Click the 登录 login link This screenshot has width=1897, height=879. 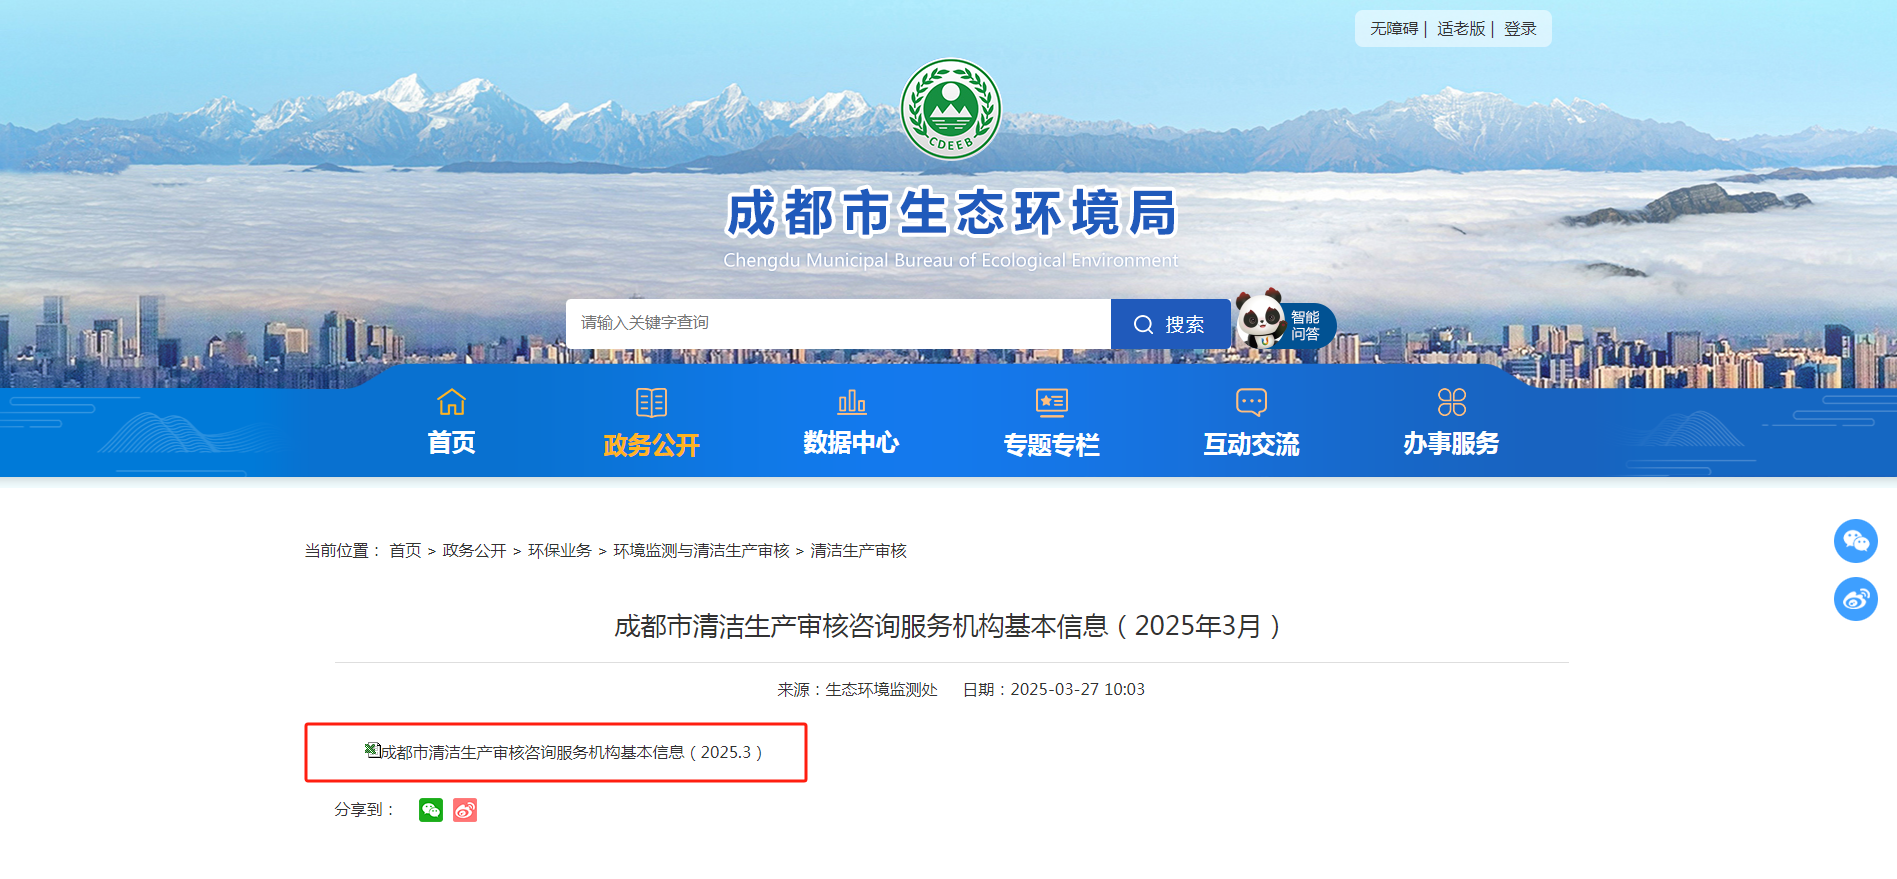pyautogui.click(x=1520, y=29)
